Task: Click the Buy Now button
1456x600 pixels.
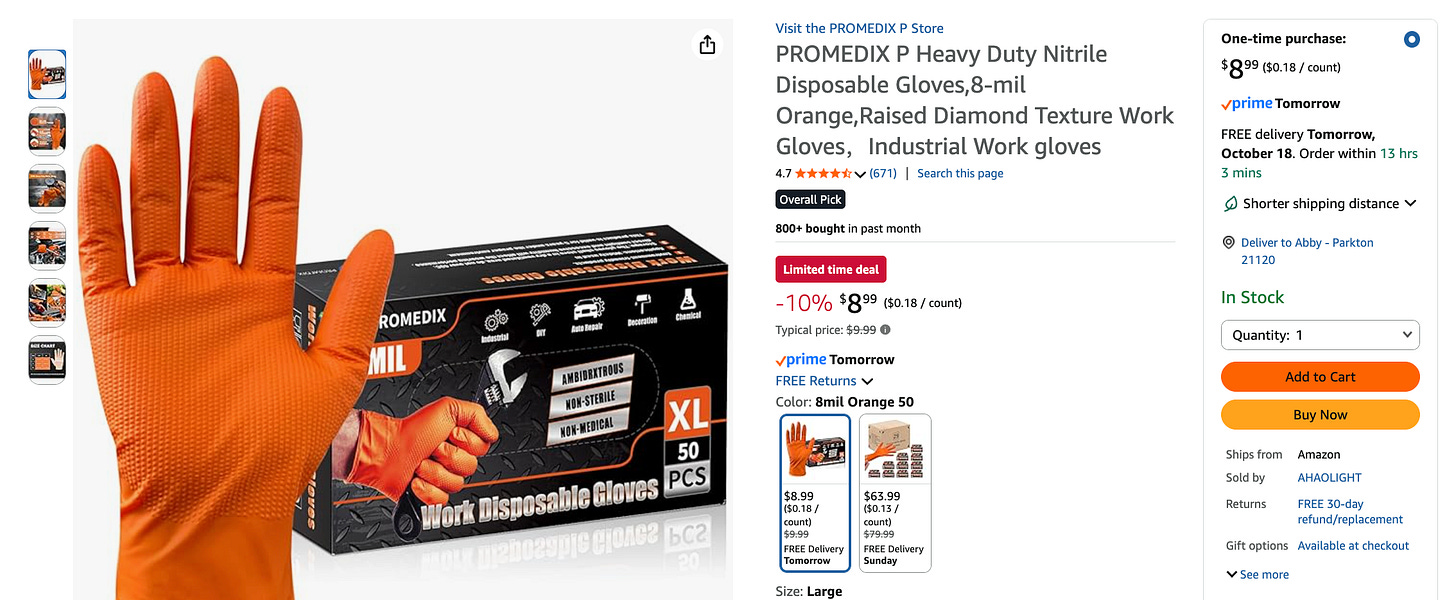Action: [1320, 415]
